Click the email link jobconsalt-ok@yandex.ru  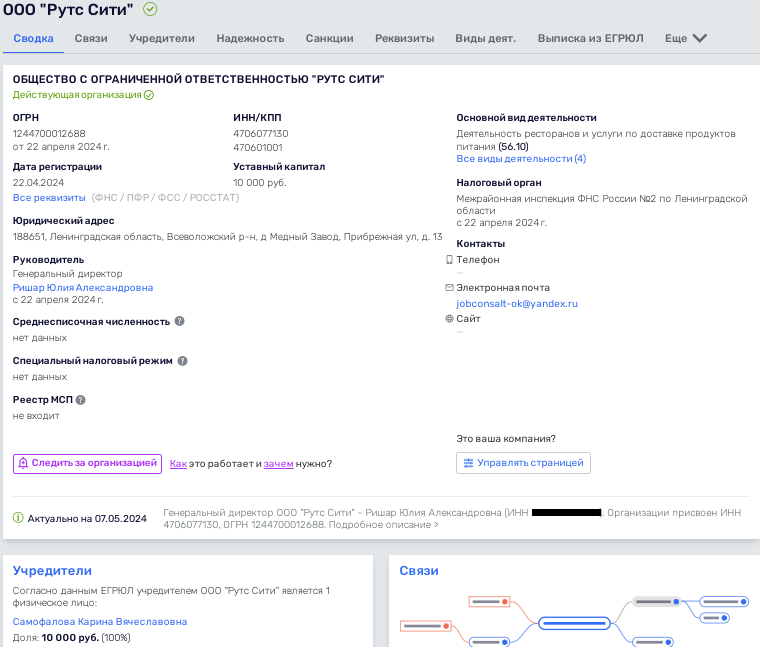(517, 304)
